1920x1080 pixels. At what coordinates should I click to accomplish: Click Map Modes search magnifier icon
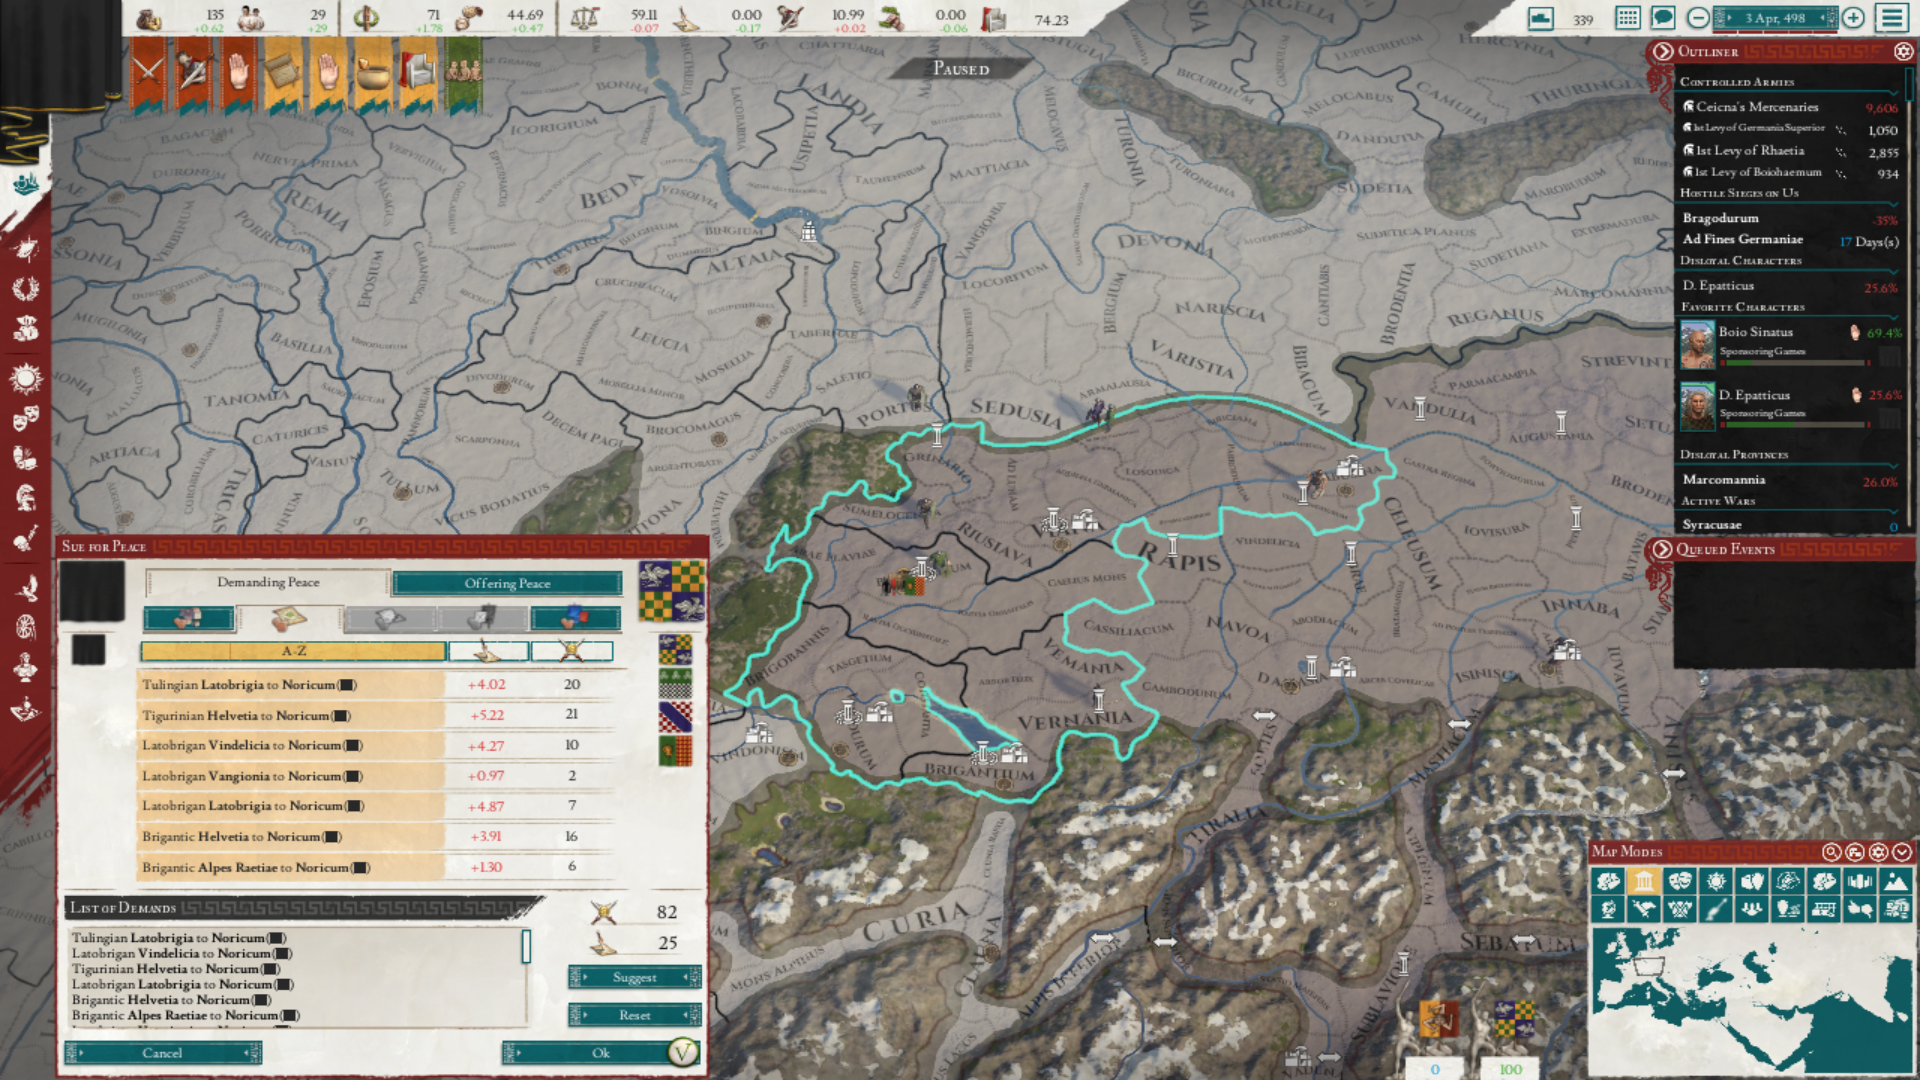[1831, 852]
